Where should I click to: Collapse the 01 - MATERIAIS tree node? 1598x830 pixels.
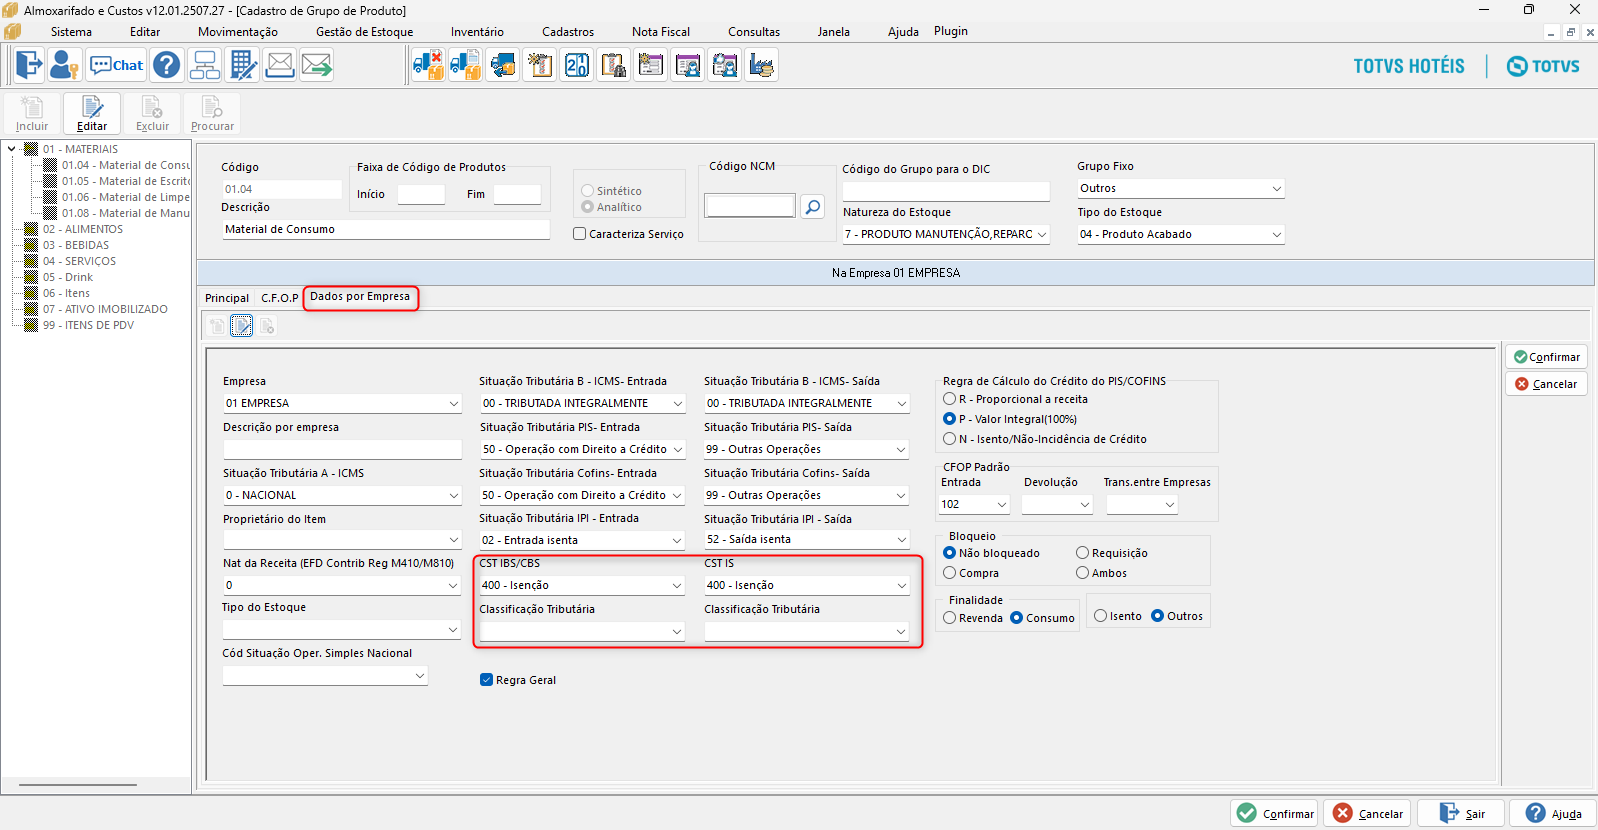[12, 149]
